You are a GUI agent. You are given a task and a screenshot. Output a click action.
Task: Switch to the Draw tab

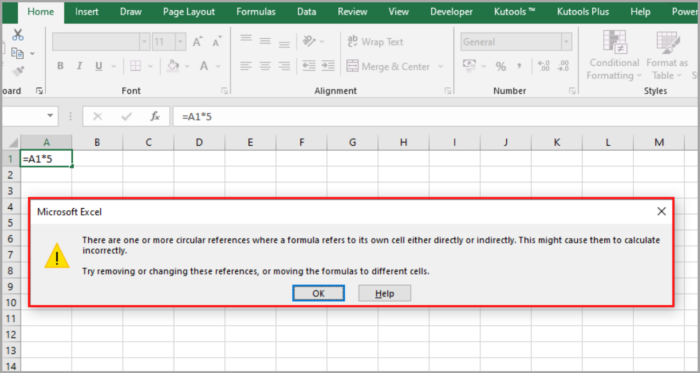[131, 12]
